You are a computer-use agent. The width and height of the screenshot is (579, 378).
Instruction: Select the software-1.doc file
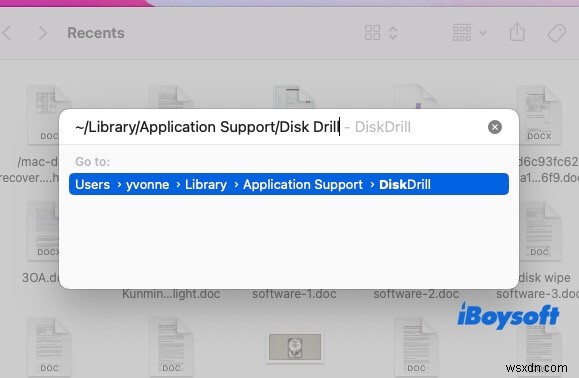[294, 294]
